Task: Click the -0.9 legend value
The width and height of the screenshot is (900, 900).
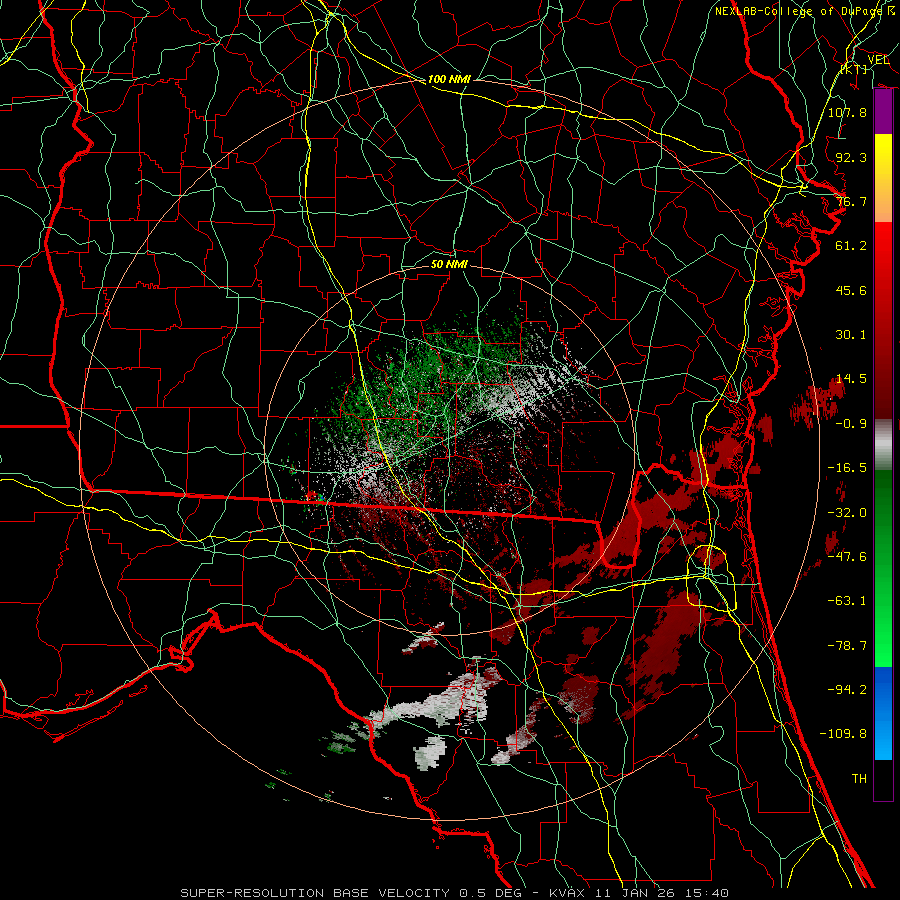Action: point(851,424)
